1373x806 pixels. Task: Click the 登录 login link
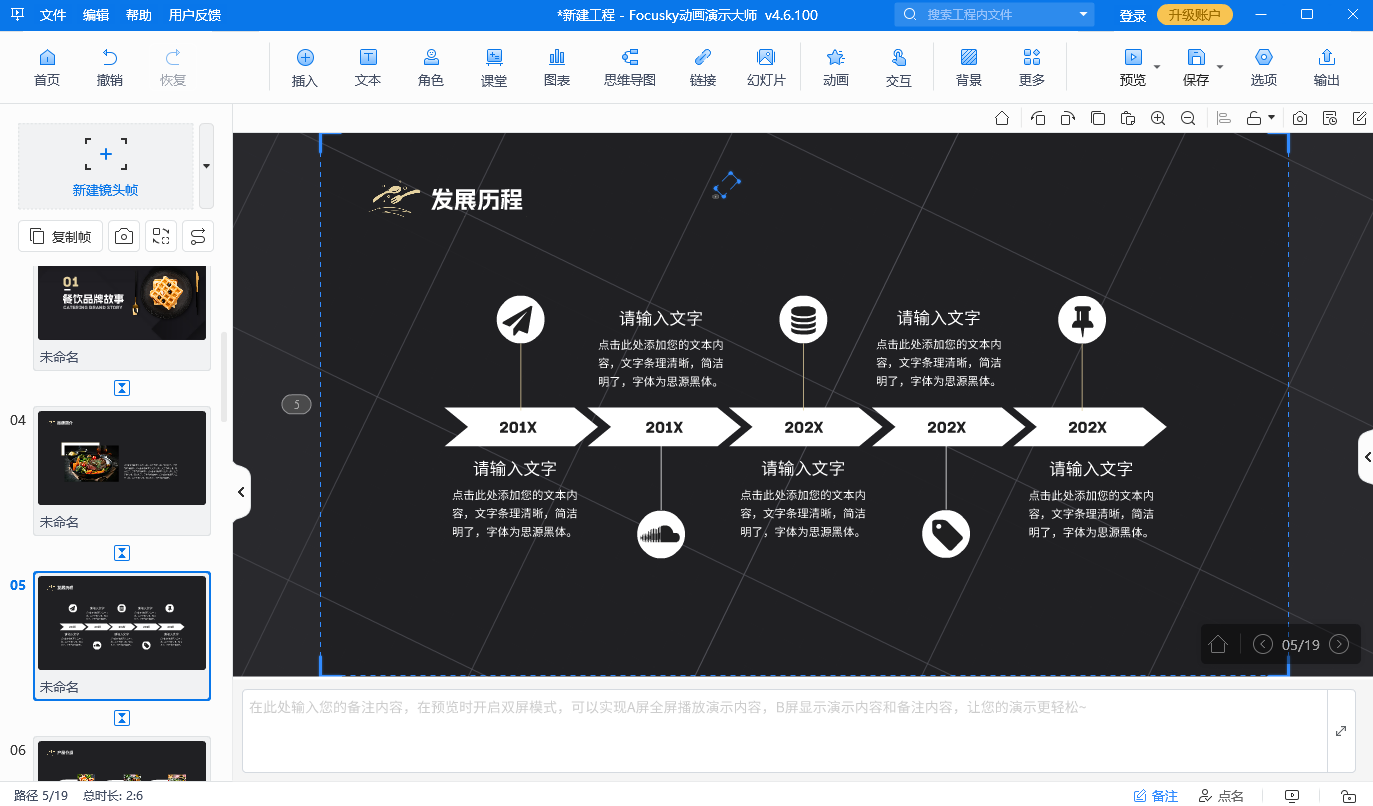[1133, 15]
